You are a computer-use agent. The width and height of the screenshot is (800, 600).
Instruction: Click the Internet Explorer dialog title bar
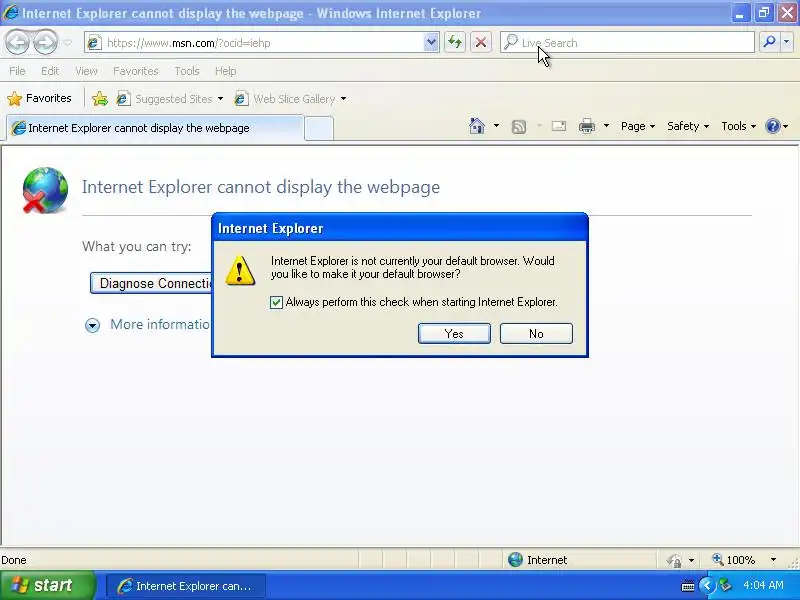pyautogui.click(x=399, y=228)
